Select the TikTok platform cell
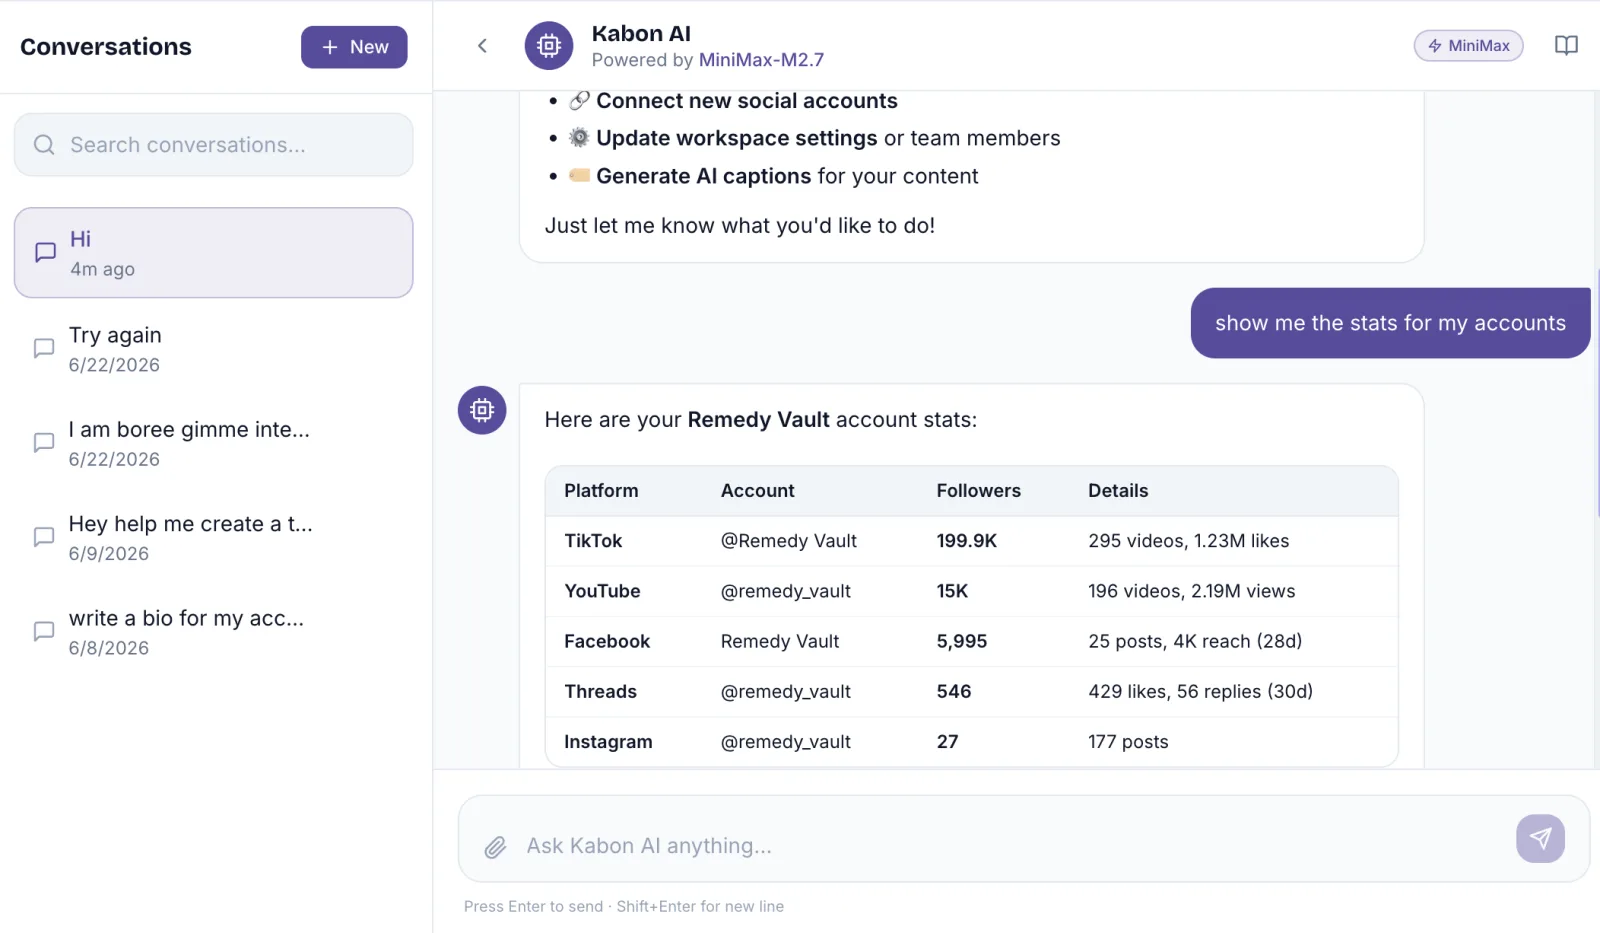This screenshot has height=933, width=1600. click(x=593, y=541)
